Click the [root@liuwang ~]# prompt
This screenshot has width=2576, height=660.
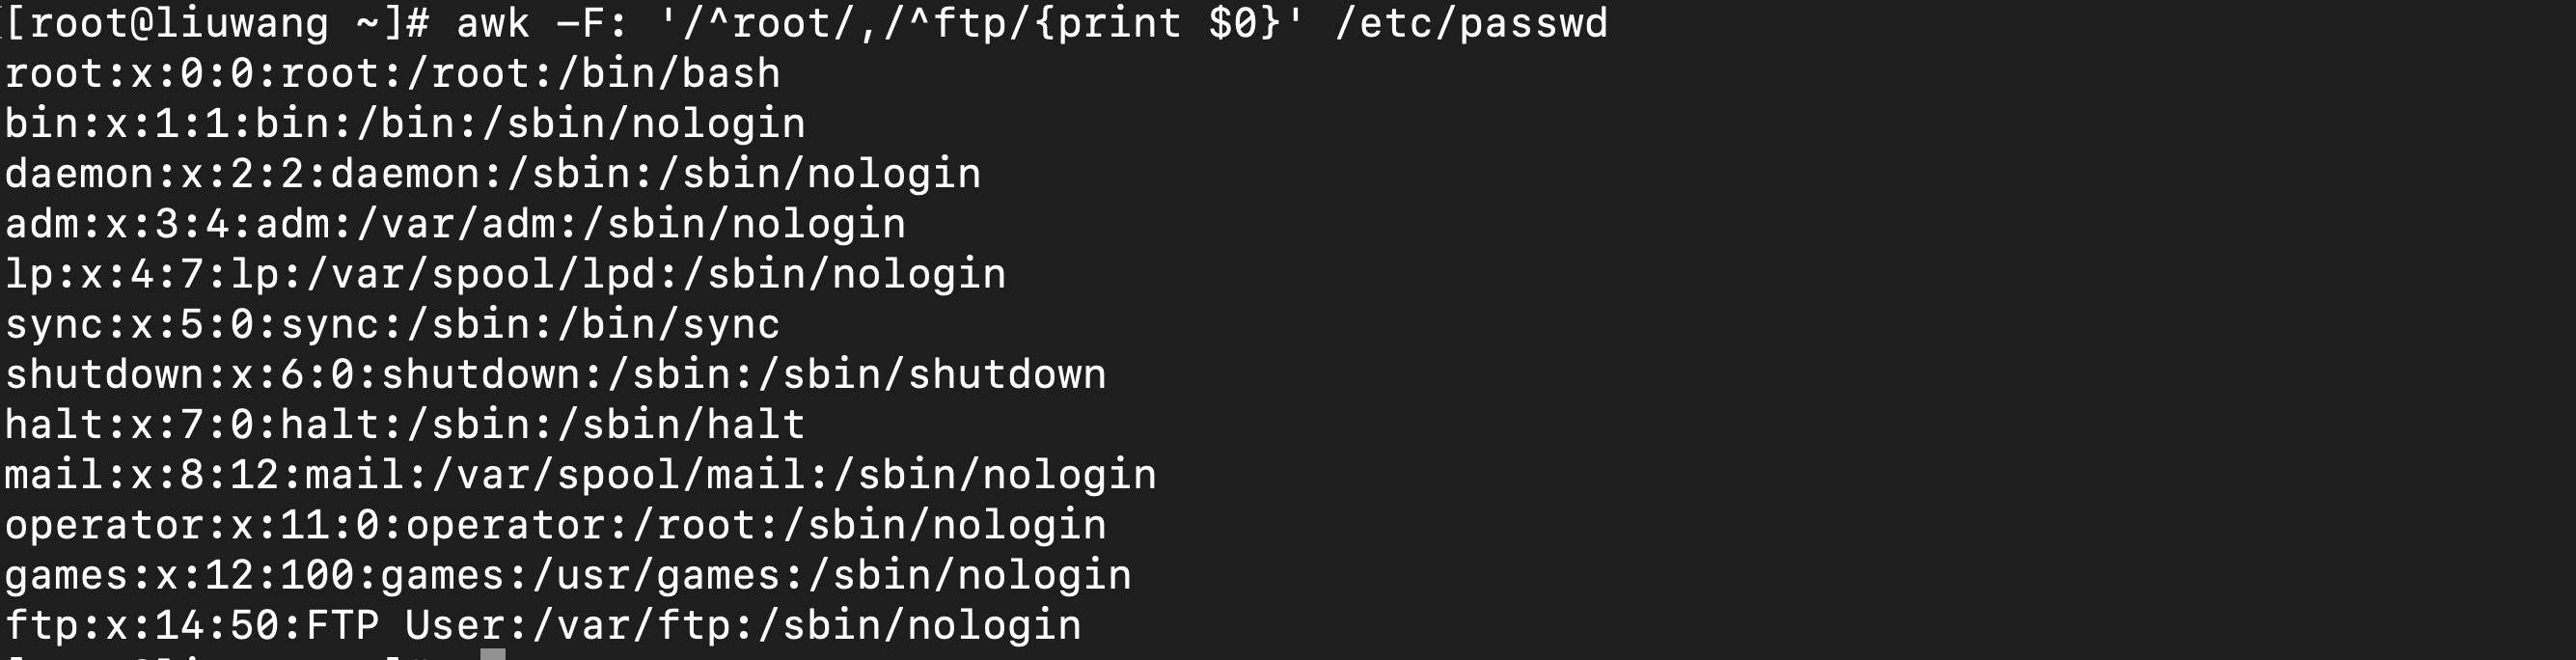pyautogui.click(x=217, y=23)
